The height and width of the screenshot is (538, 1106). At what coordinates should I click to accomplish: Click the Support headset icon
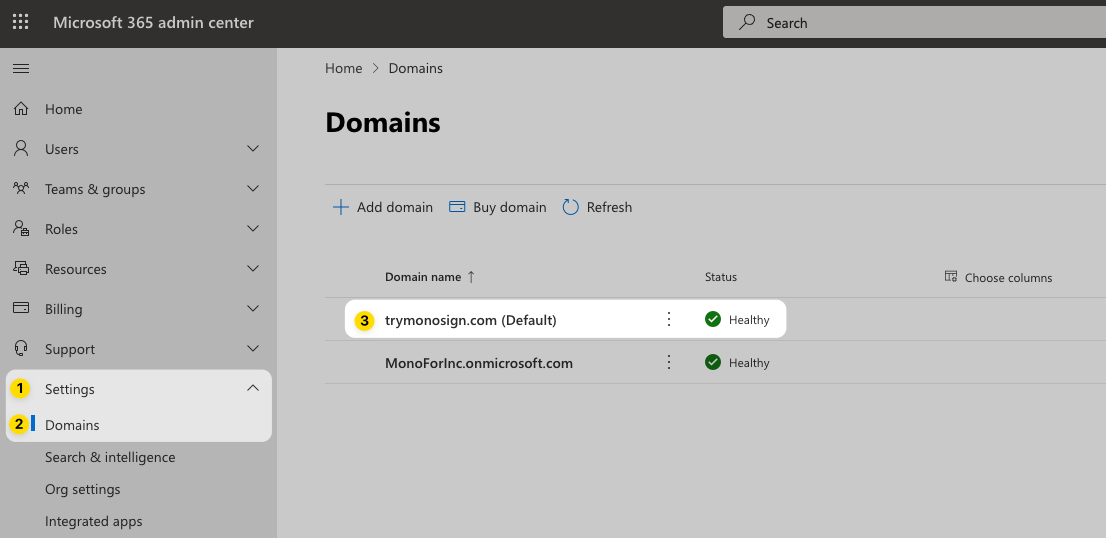(21, 349)
